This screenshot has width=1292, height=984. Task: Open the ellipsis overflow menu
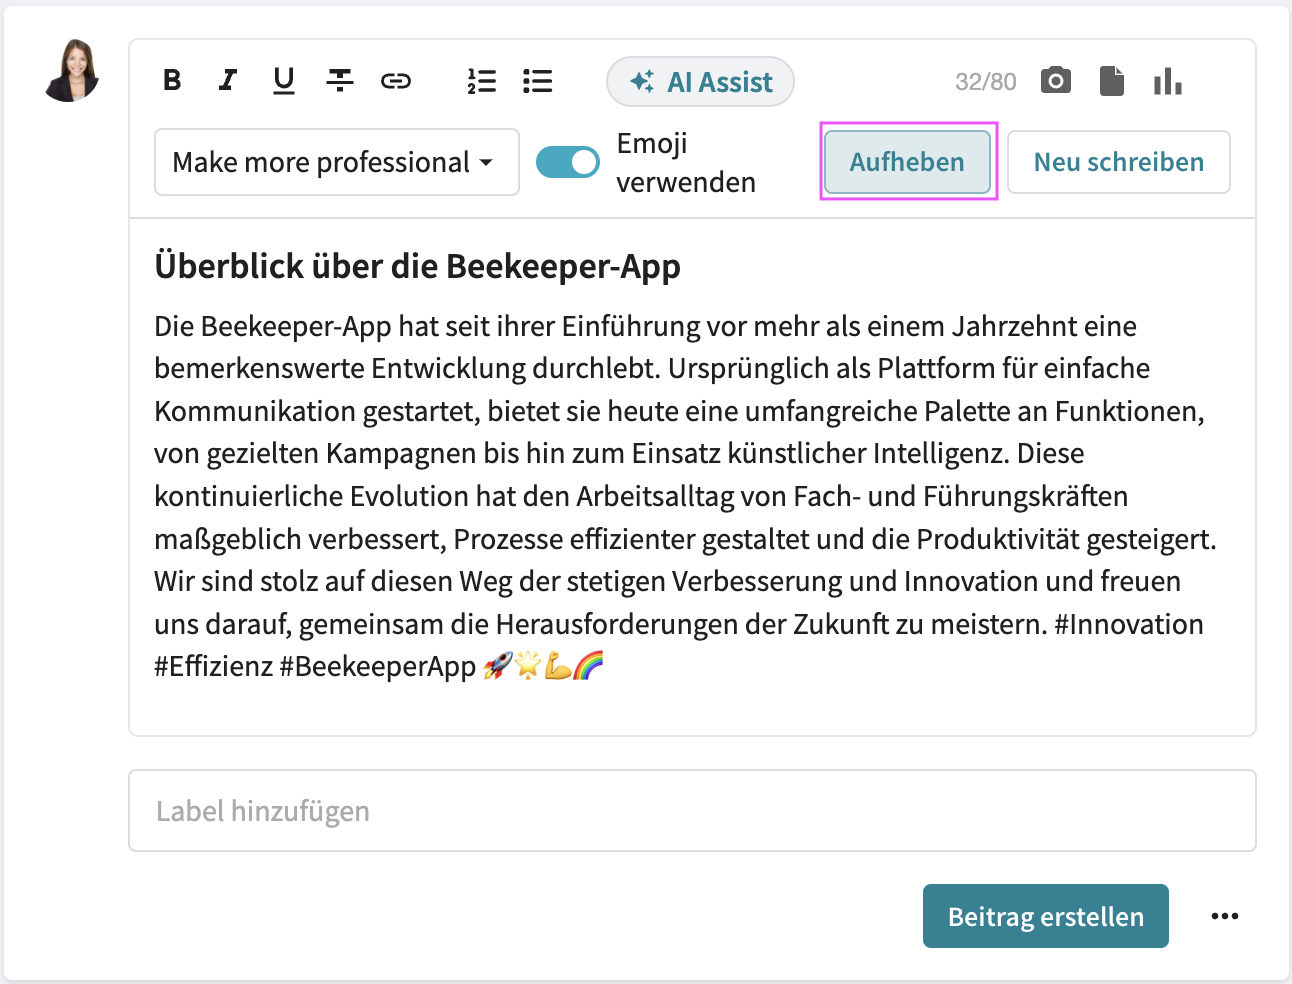(x=1224, y=915)
